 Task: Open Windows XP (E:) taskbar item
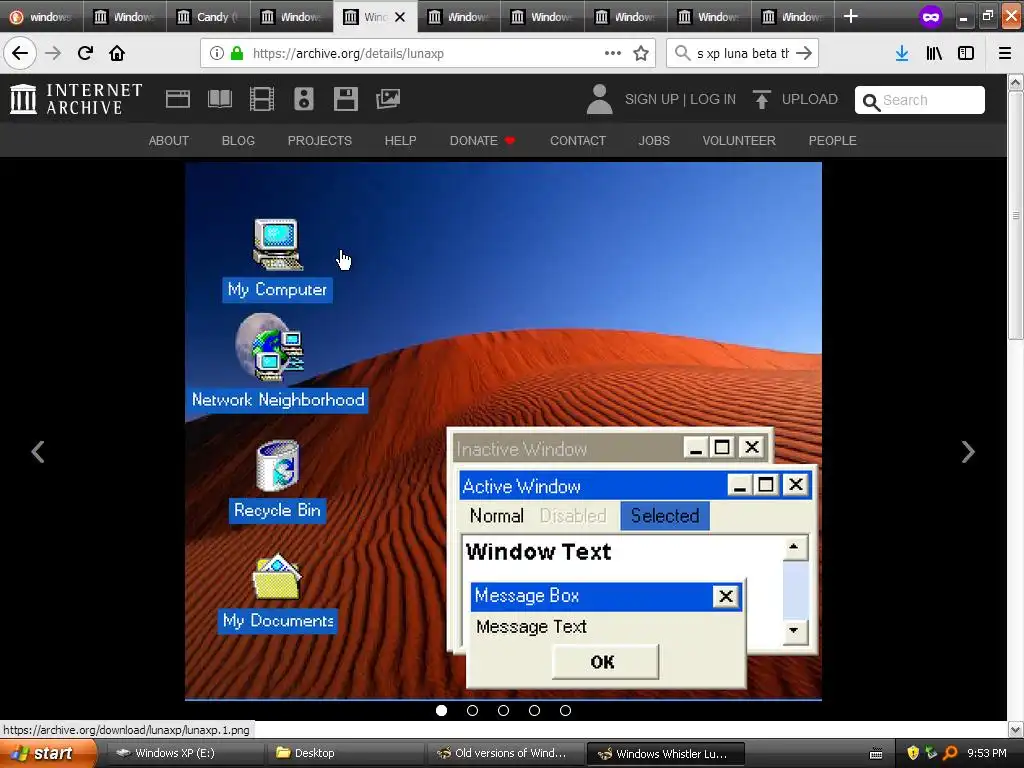(x=184, y=754)
